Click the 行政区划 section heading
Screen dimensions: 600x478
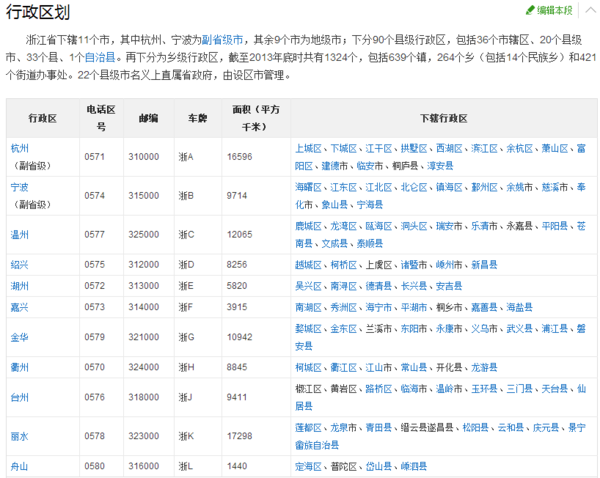click(x=38, y=12)
